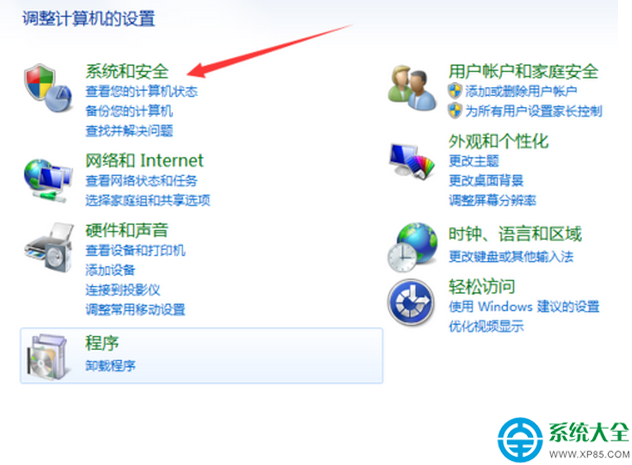
Task: Click the Hardware and Sound printer icon
Action: point(49,247)
